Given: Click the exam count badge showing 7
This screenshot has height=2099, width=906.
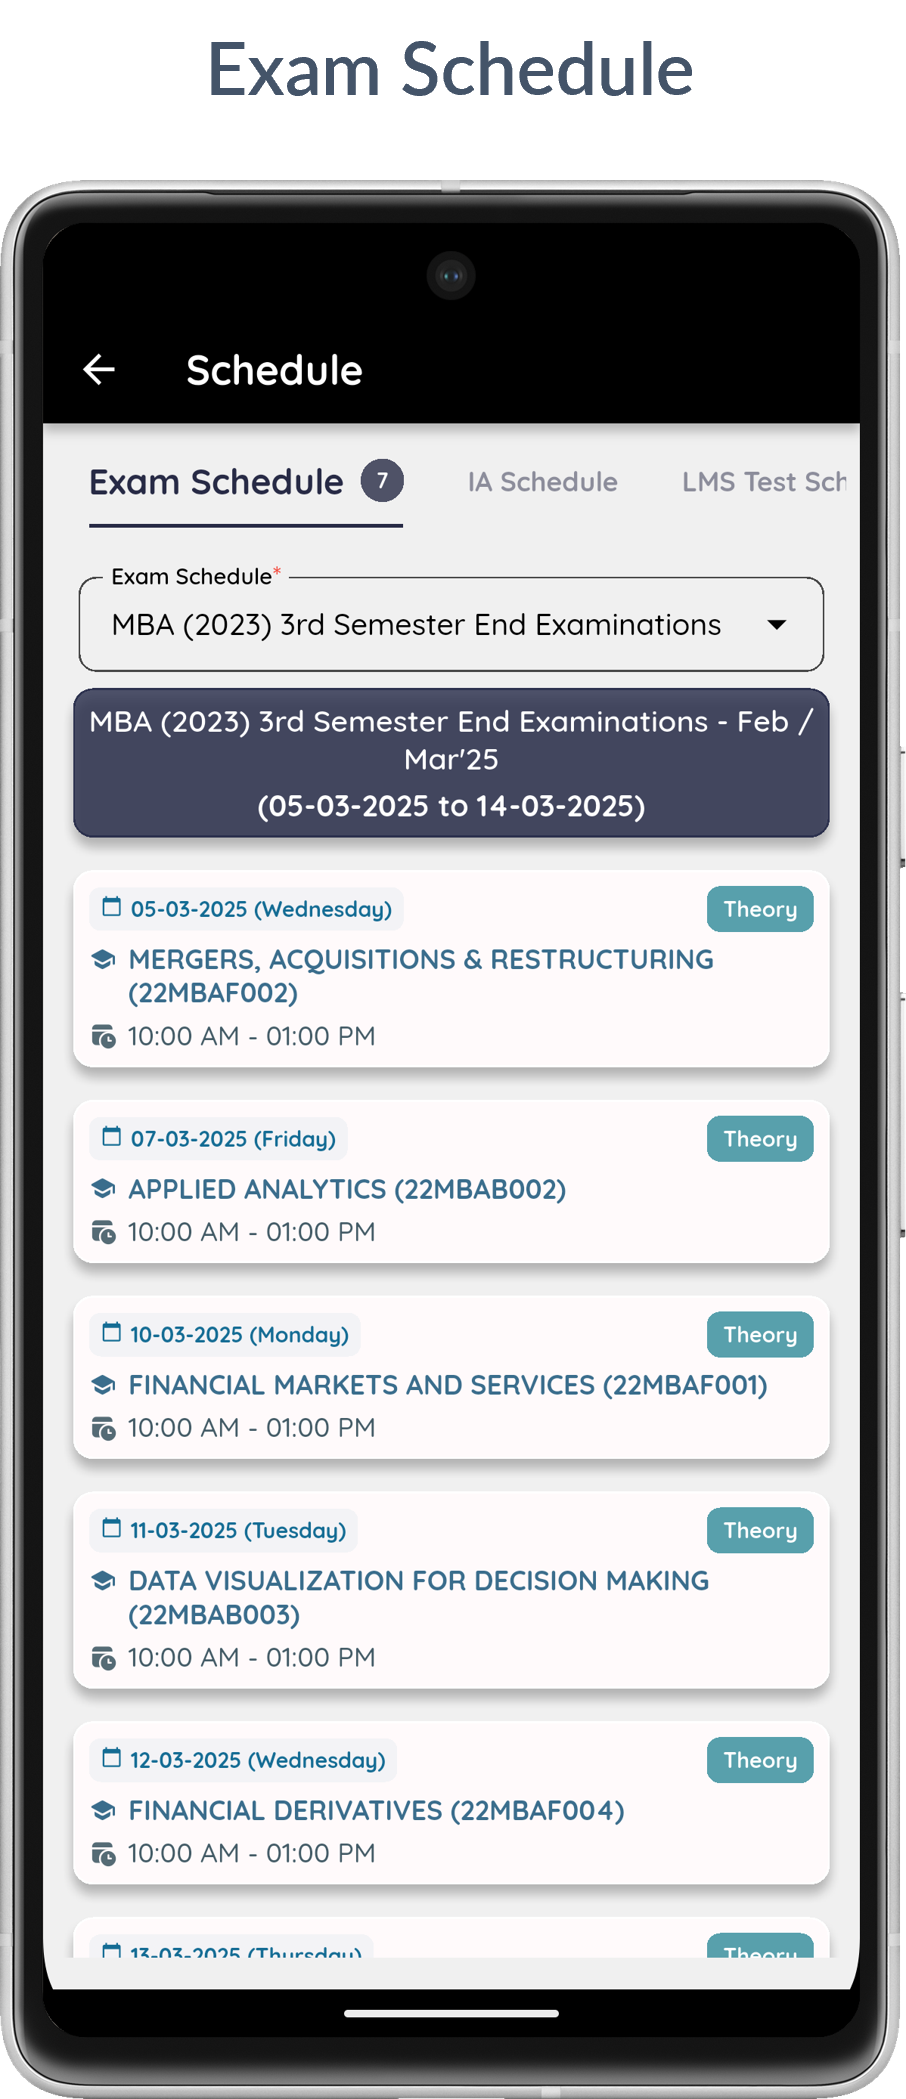Looking at the screenshot, I should coord(382,481).
